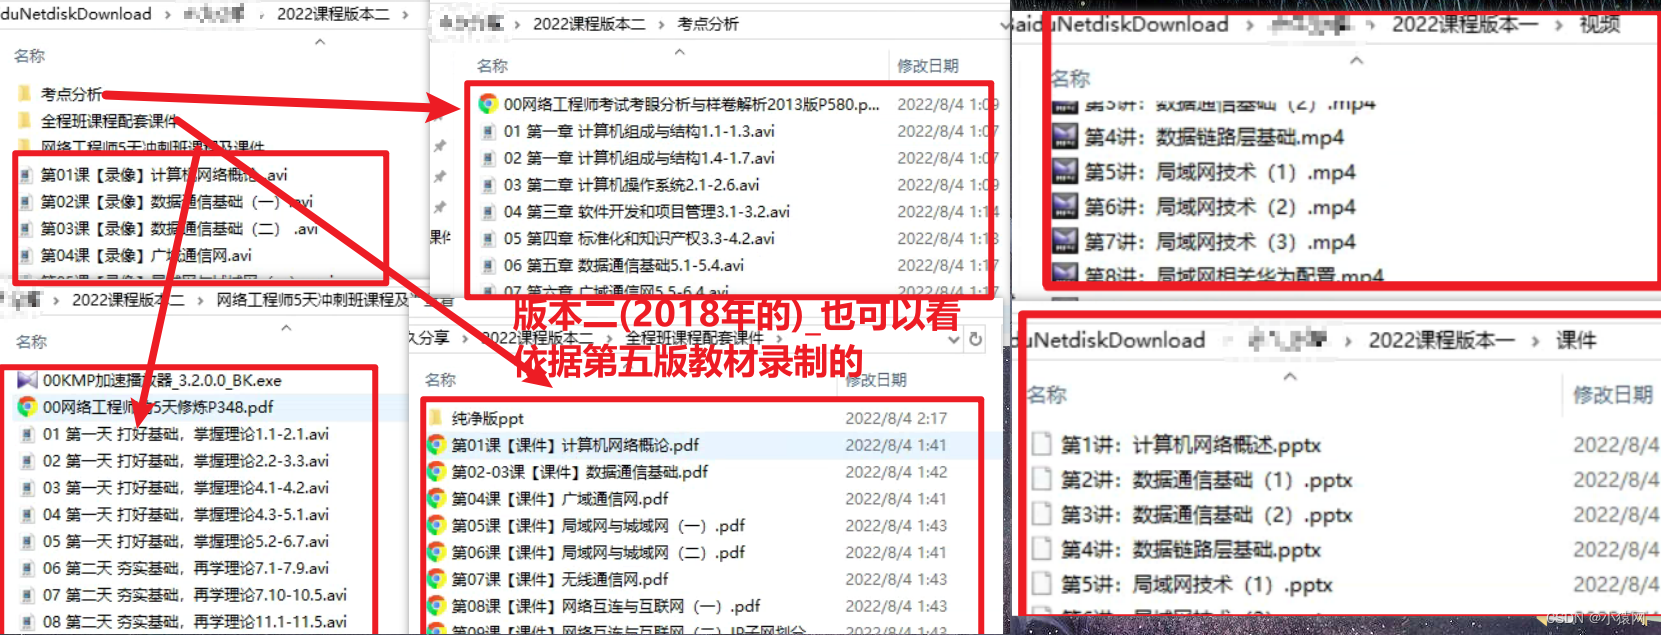The image size is (1661, 635).
Task: Click chevron after duNetdiskDownload in top-left window
Action: pyautogui.click(x=167, y=14)
